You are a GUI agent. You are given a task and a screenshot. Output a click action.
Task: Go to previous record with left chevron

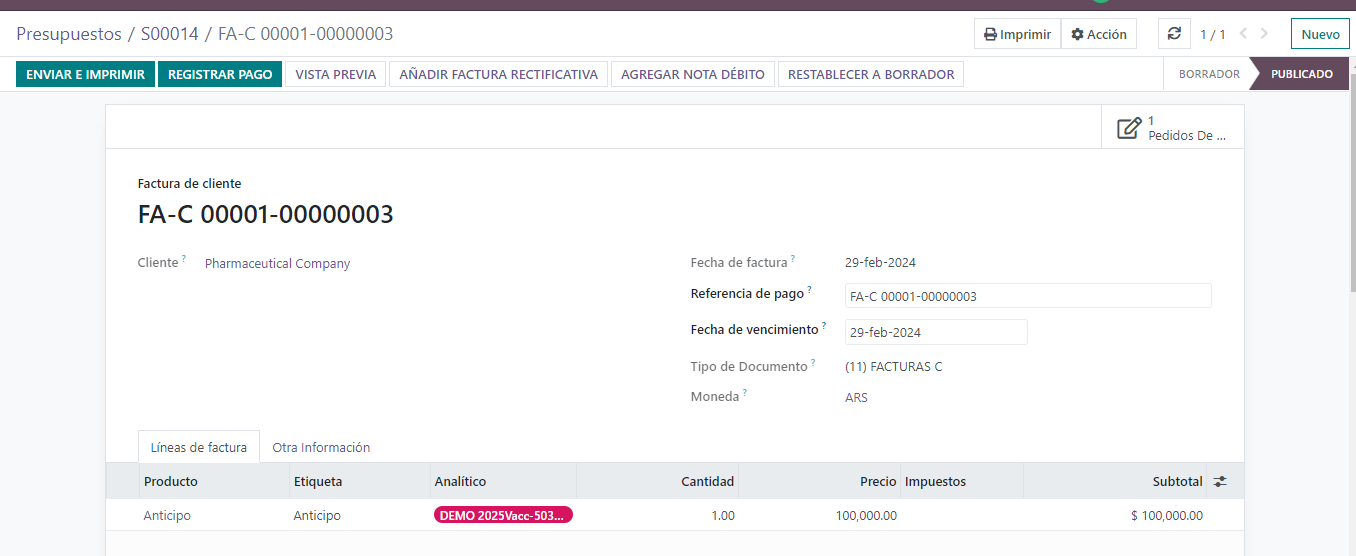tap(1243, 34)
